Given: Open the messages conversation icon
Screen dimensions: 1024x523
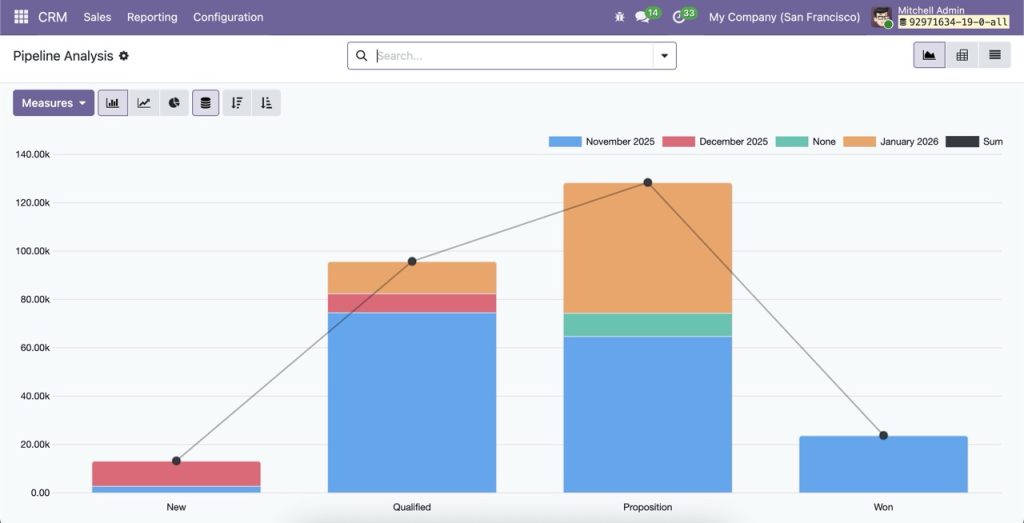Looking at the screenshot, I should point(643,17).
